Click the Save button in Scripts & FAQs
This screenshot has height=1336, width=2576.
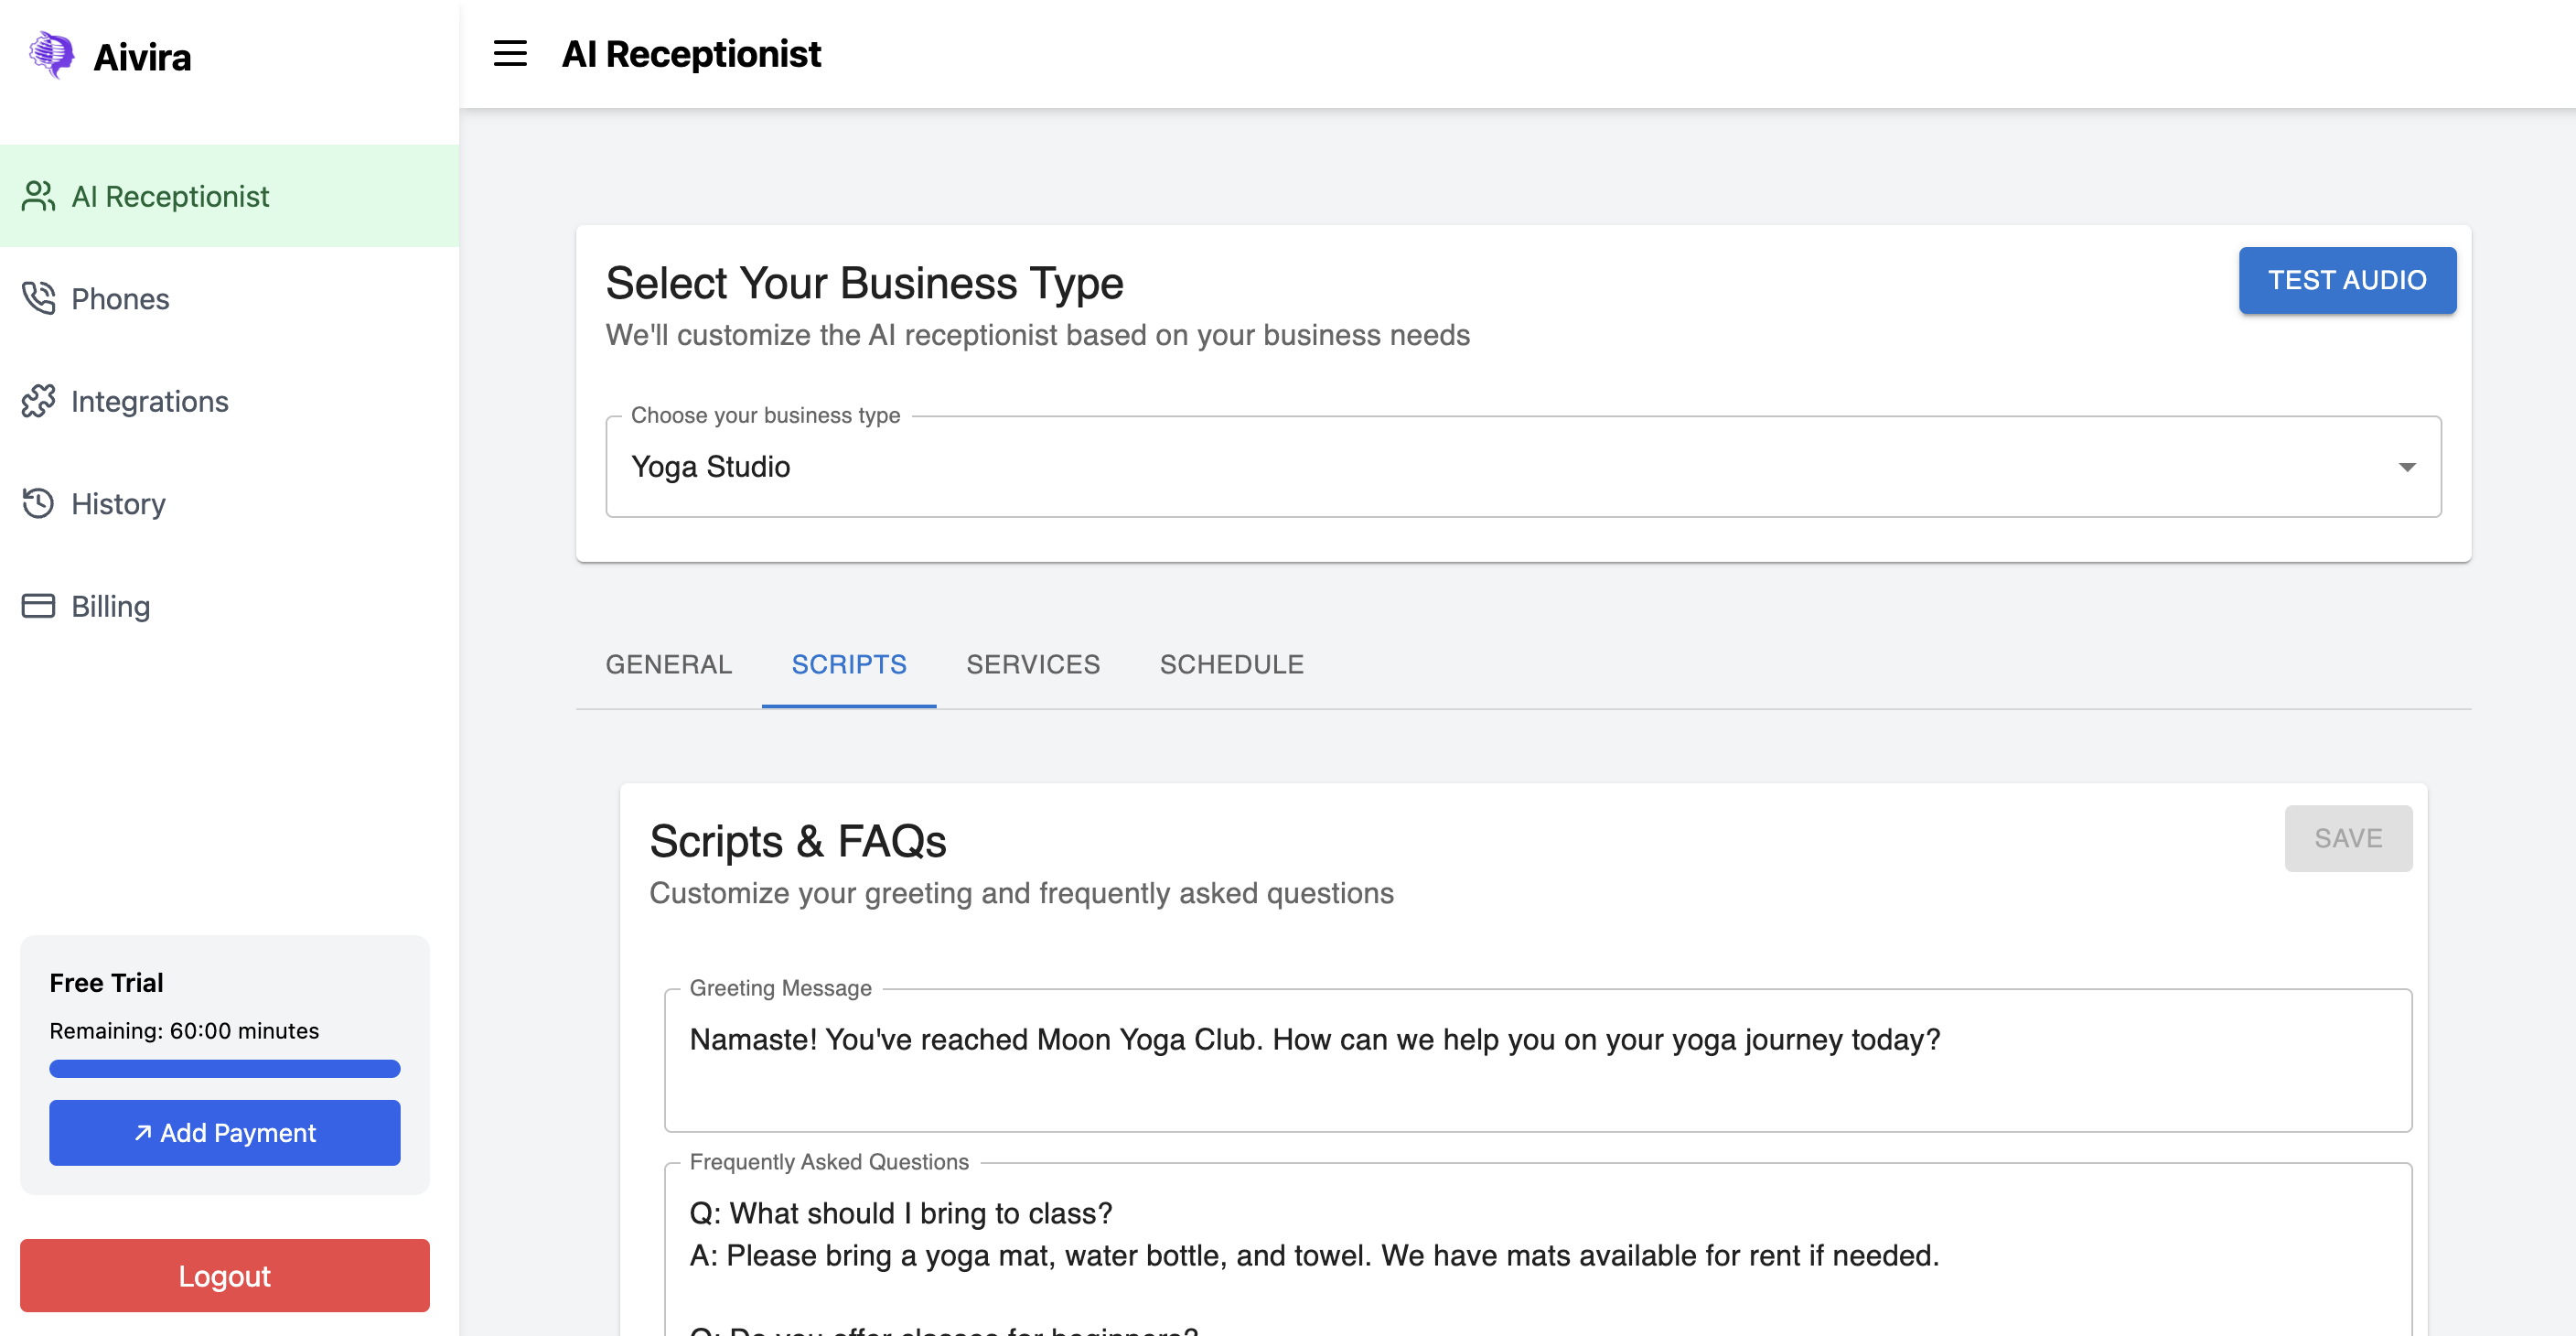tap(2348, 838)
